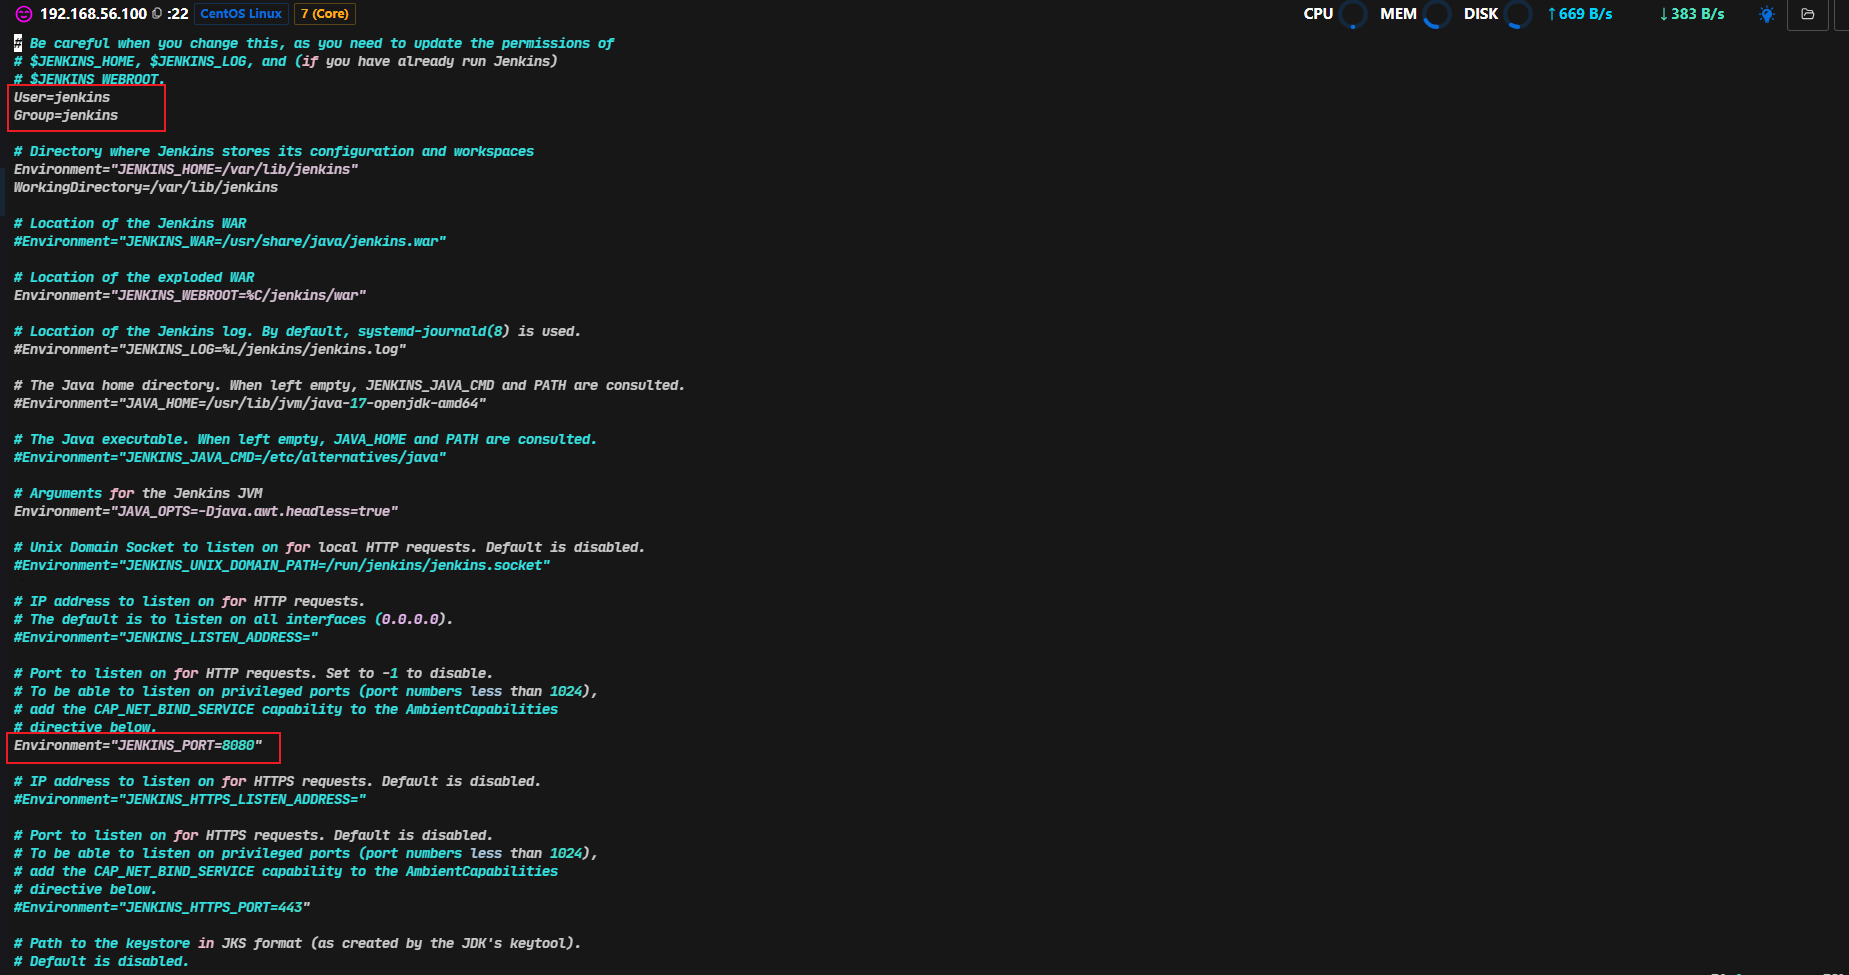This screenshot has height=975, width=1849.
Task: Click the JENKINS_HOME=/var/lib/jenkins Environment line
Action: point(186,169)
